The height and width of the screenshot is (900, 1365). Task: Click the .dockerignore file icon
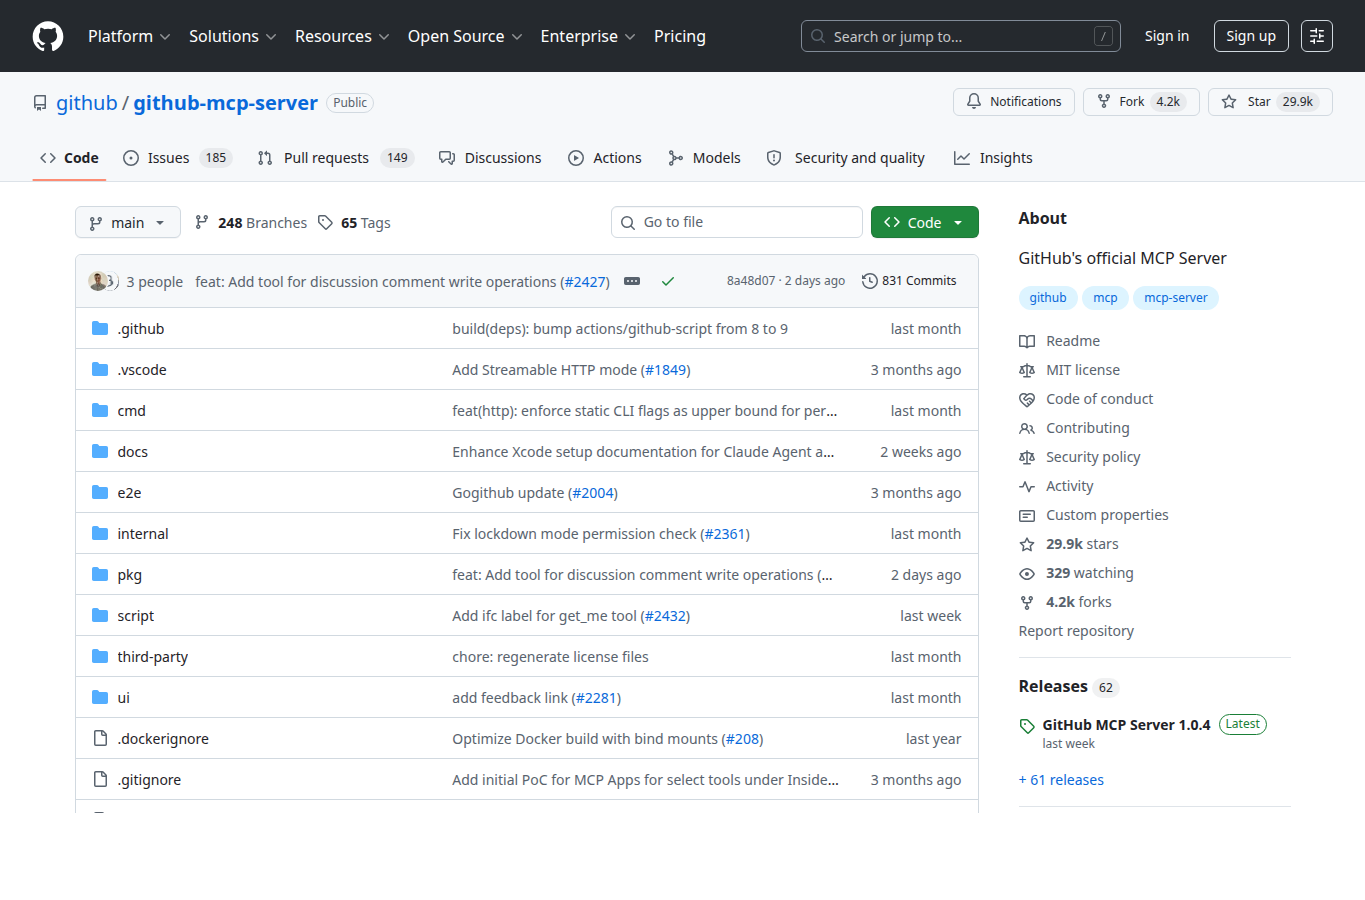(100, 738)
